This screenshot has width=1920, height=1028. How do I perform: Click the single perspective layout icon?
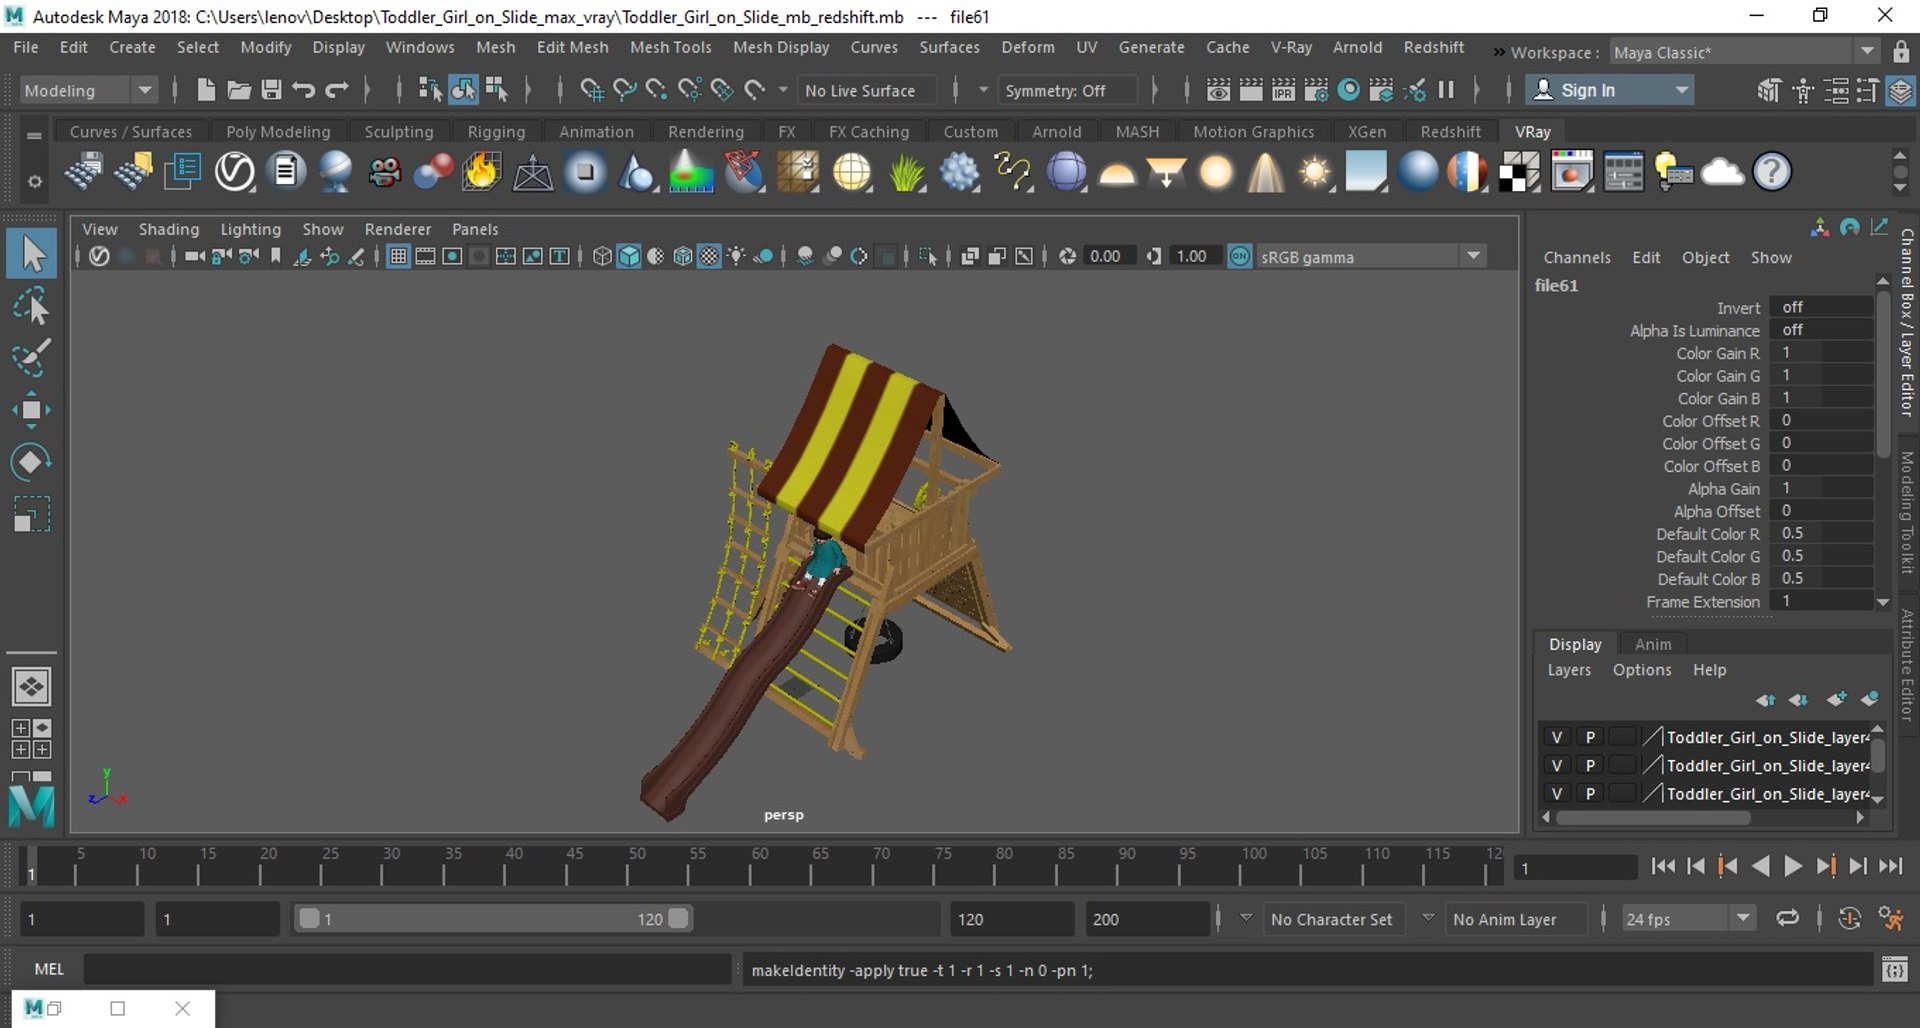[32, 687]
